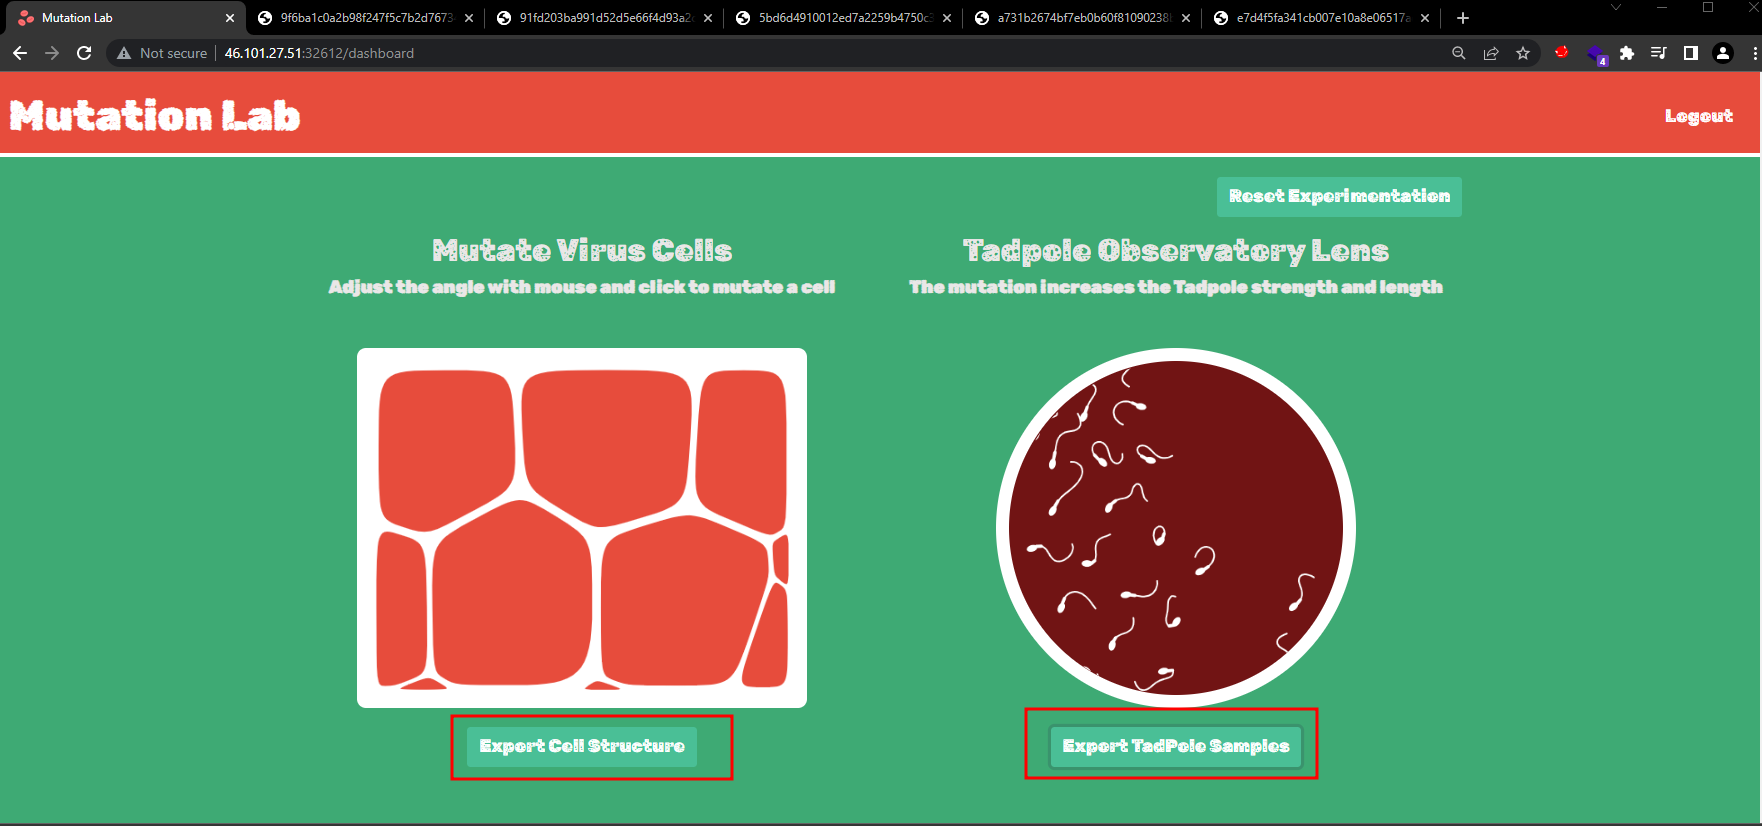Viewport: 1762px width, 826px height.
Task: Bookmark this page with star icon
Action: tap(1523, 53)
